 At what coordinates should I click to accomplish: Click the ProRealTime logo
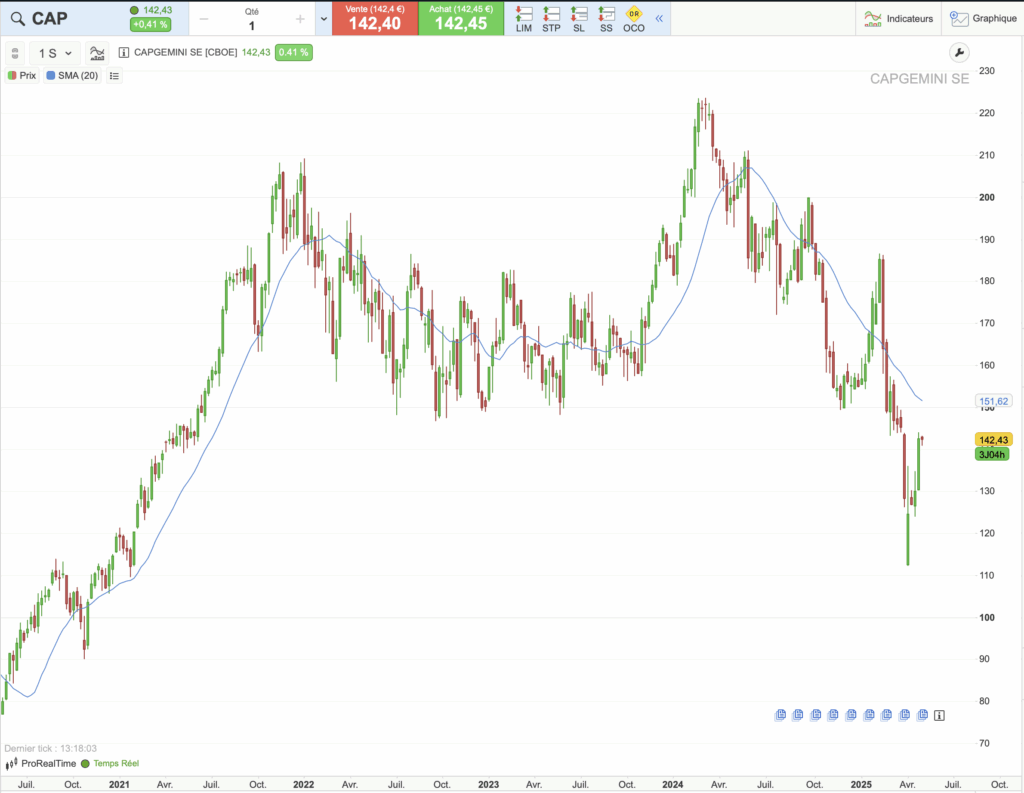40,764
